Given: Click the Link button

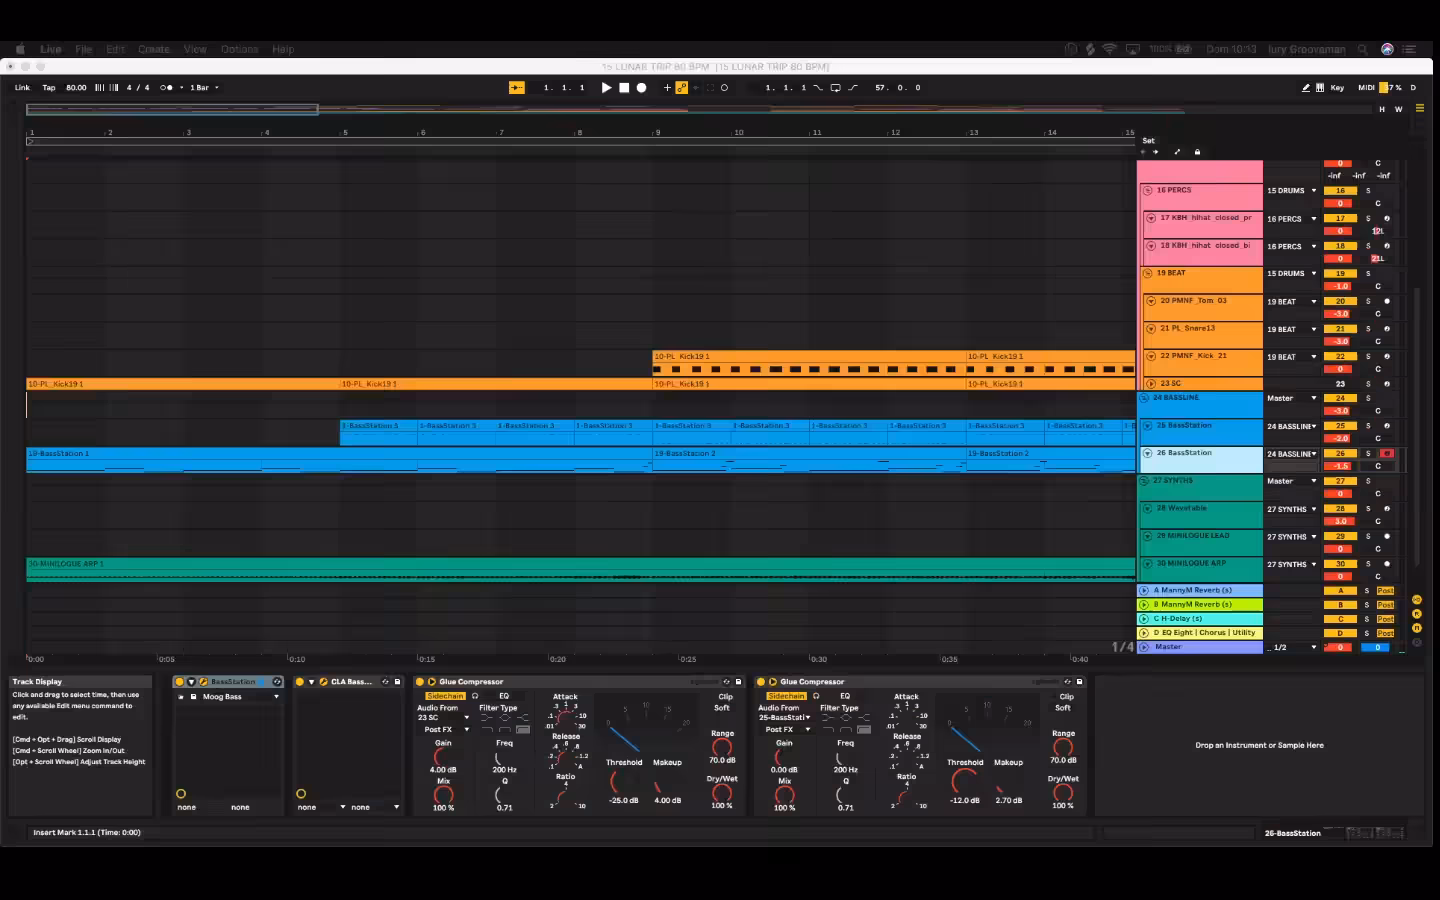Looking at the screenshot, I should point(22,88).
